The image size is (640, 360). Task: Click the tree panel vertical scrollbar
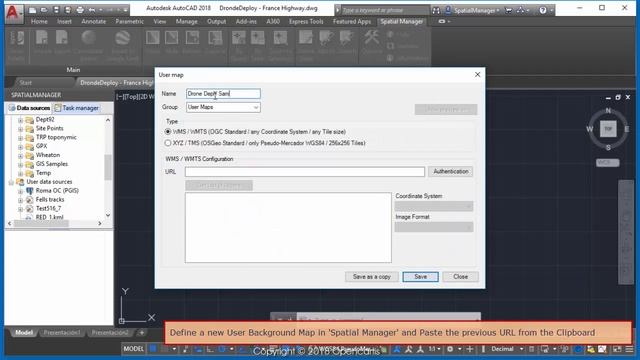pyautogui.click(x=108, y=167)
